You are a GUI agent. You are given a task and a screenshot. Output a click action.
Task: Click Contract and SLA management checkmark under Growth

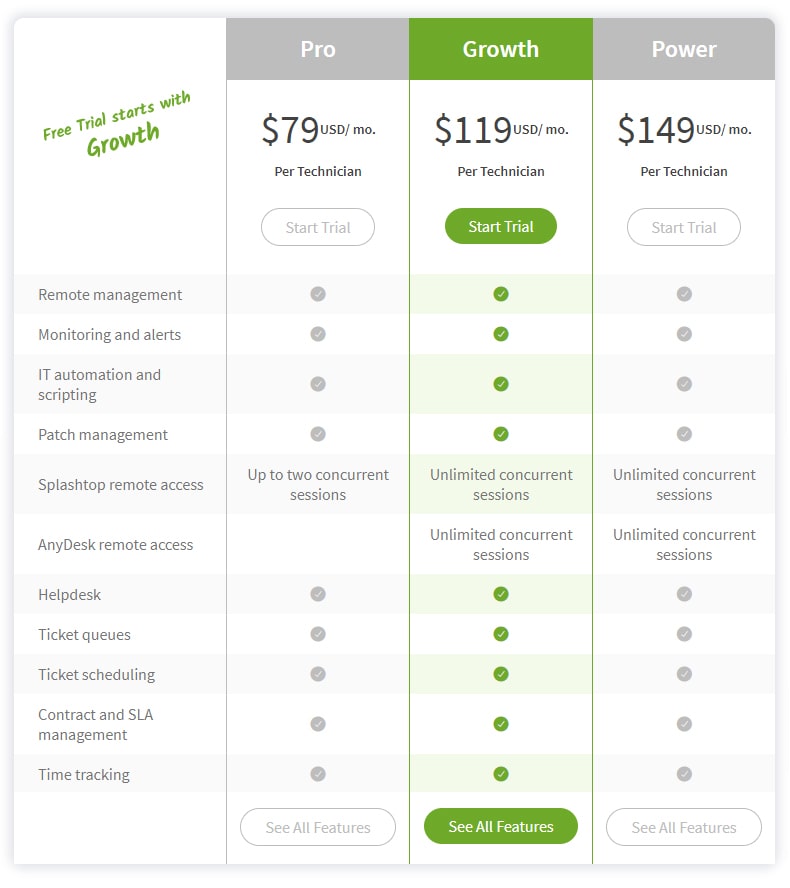[x=501, y=724]
